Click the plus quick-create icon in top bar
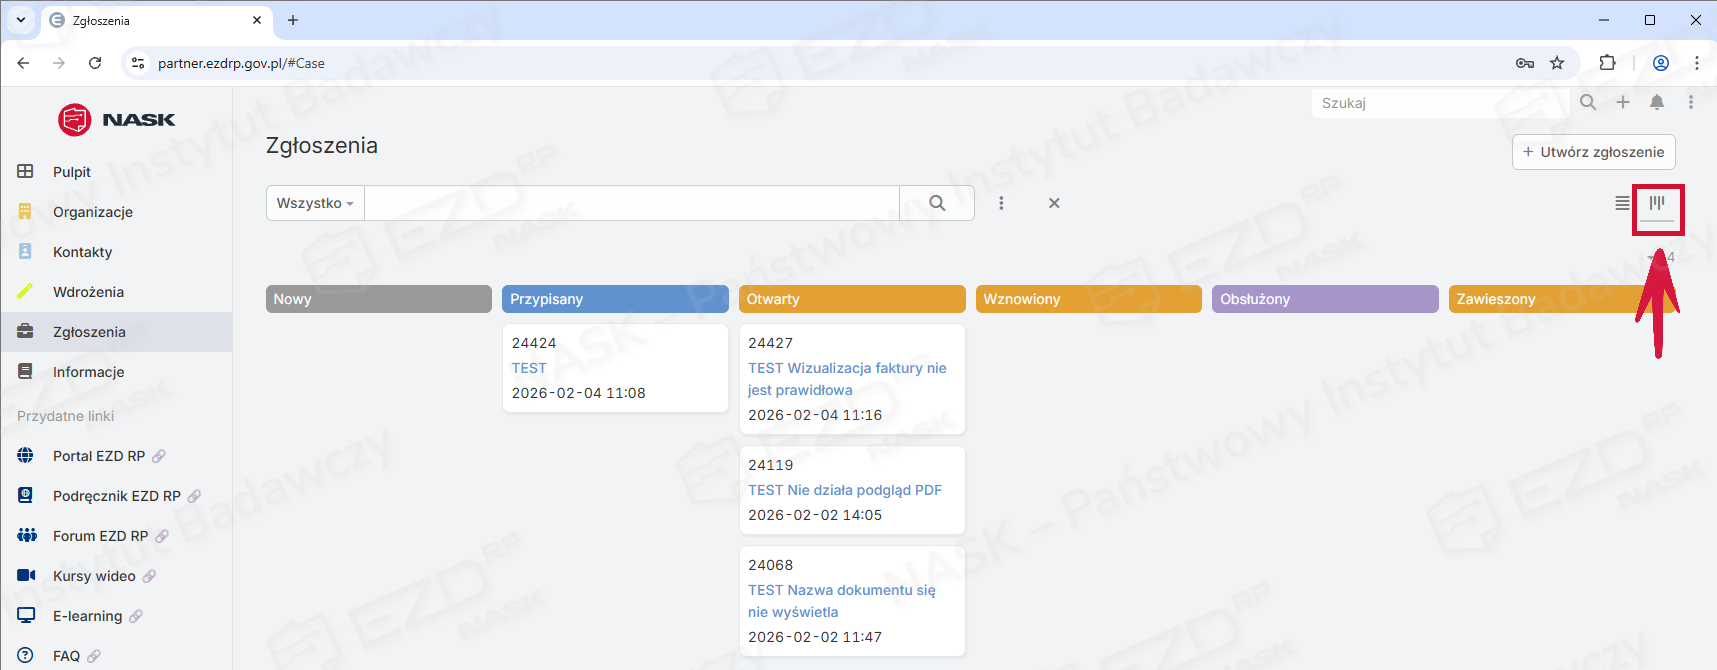This screenshot has height=670, width=1717. [1623, 102]
